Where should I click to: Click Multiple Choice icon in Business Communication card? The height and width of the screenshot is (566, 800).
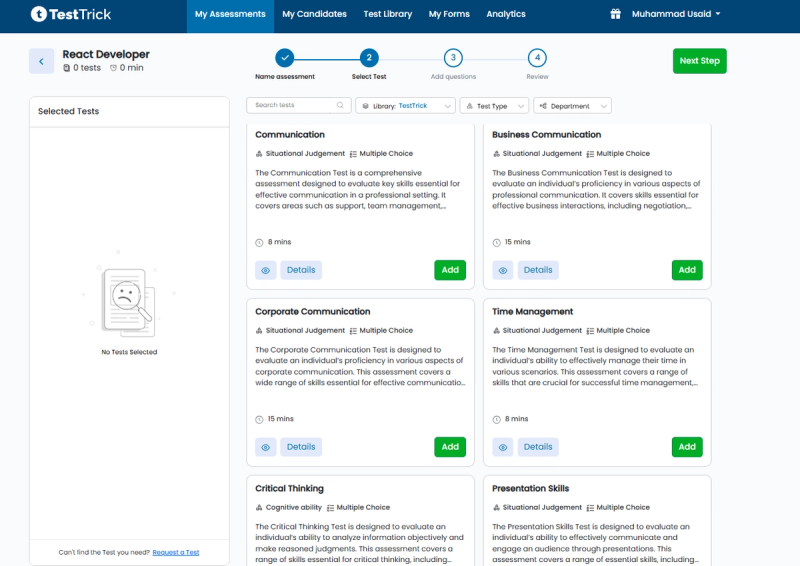pyautogui.click(x=590, y=154)
